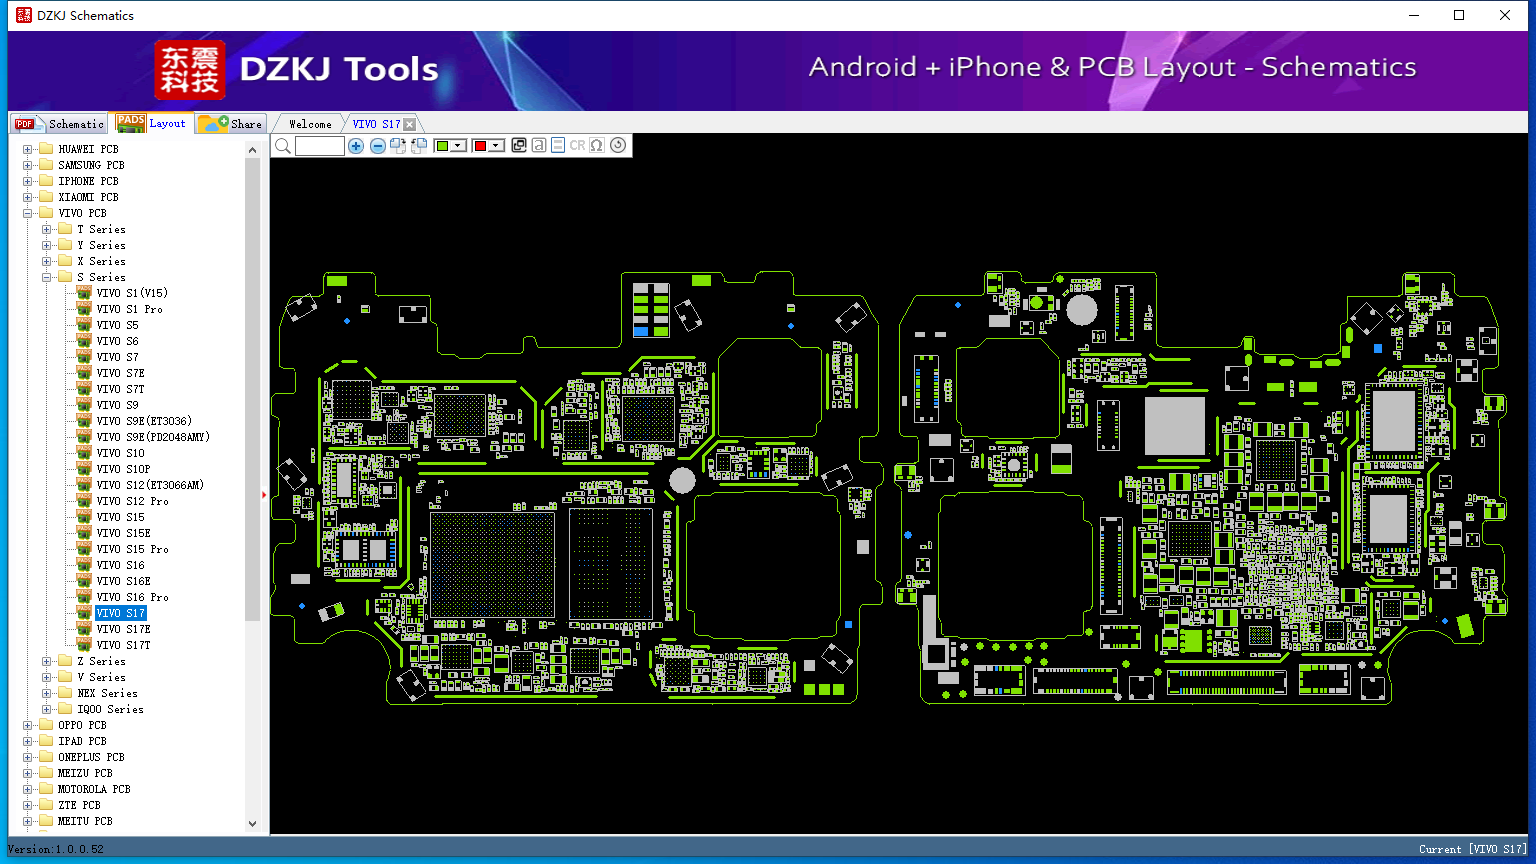Click the tree panel scroll-down arrow
The height and width of the screenshot is (864, 1536).
click(x=252, y=824)
